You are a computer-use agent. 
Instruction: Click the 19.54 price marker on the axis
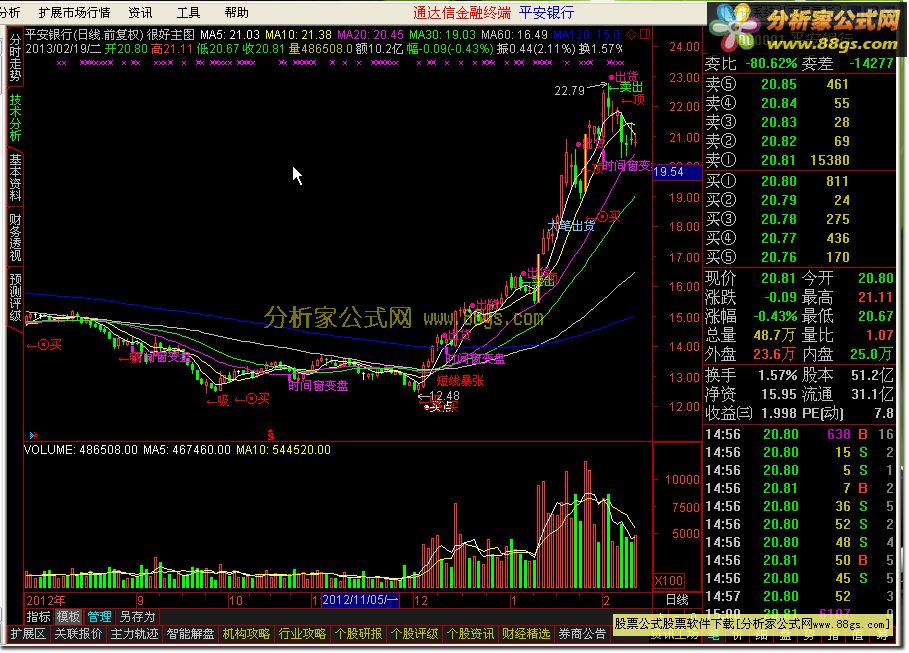(676, 172)
